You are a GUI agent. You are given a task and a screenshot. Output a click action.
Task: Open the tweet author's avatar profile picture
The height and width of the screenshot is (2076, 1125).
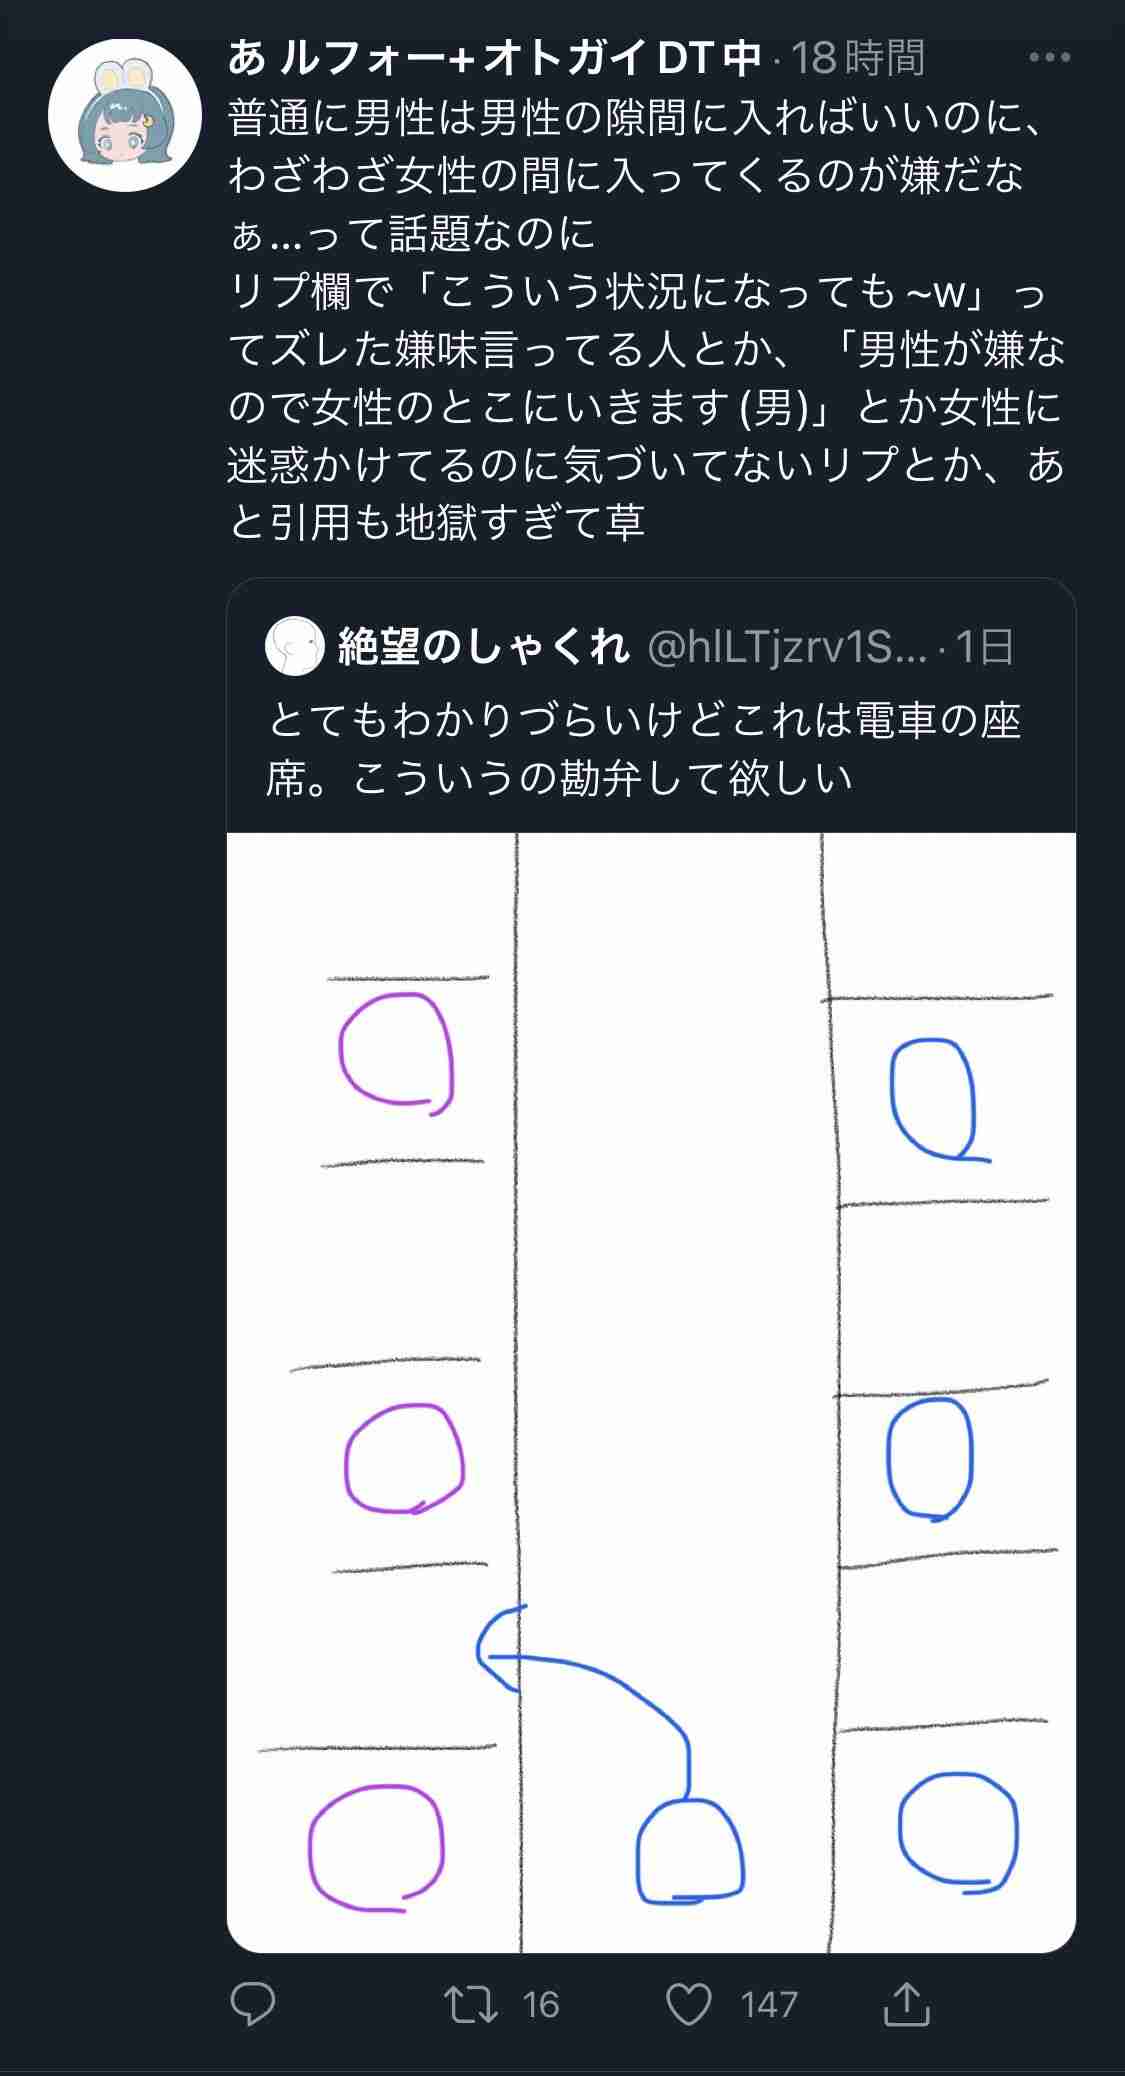point(124,115)
